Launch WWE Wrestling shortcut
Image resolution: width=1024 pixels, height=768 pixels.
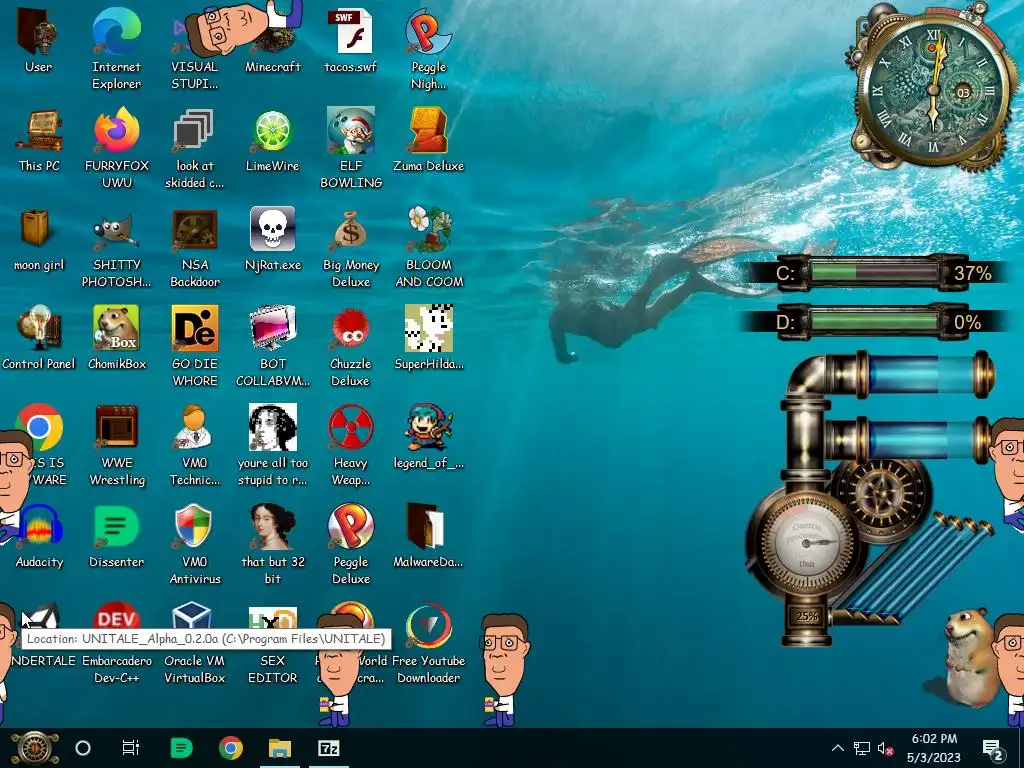[116, 427]
